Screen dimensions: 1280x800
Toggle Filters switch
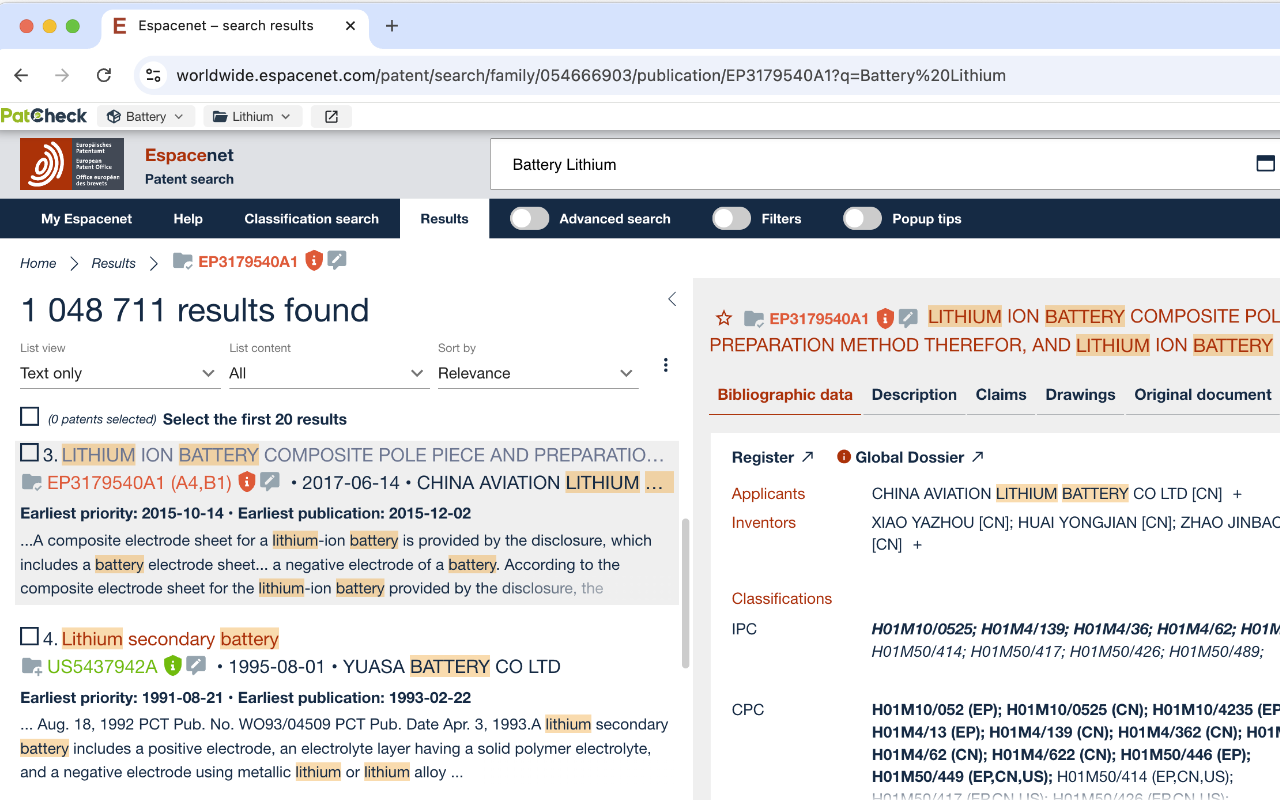click(732, 219)
